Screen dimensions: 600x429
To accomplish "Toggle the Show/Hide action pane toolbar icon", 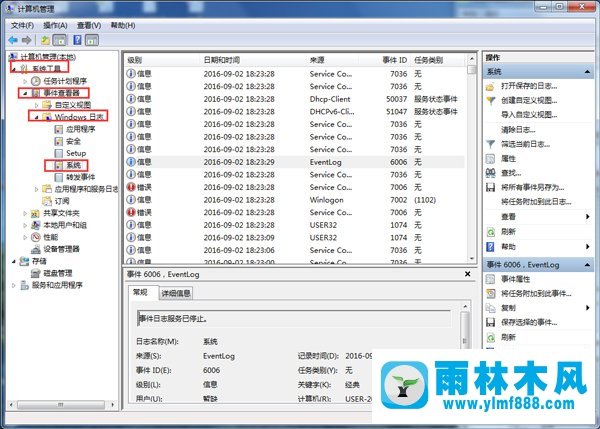I will point(92,40).
